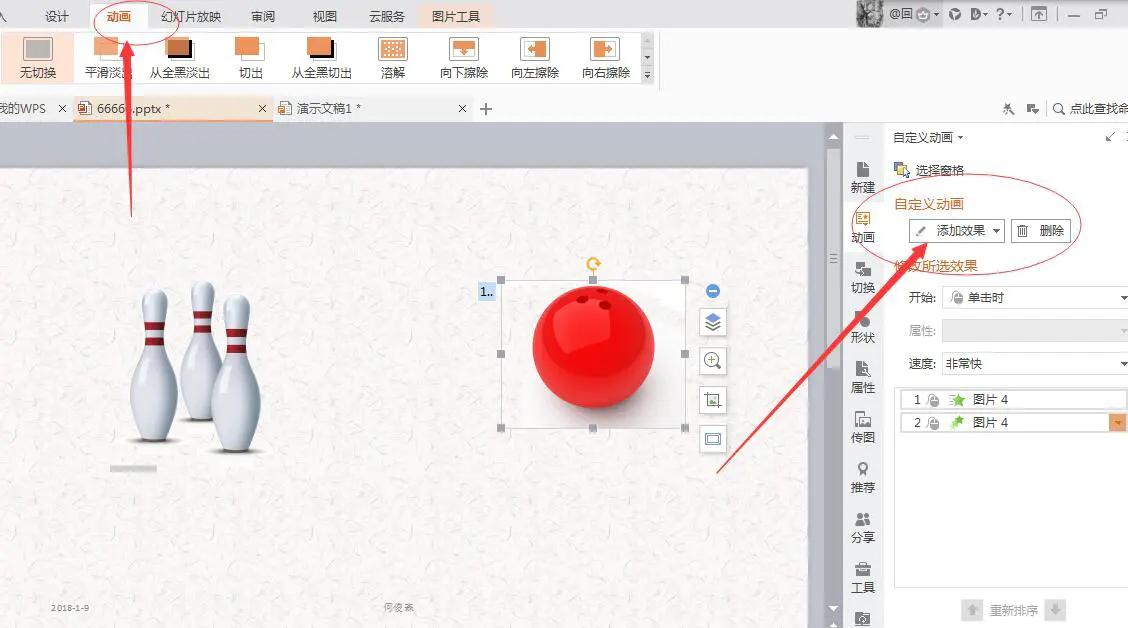
Task: Select animation entry 1 图片 4
Action: (x=1013, y=400)
